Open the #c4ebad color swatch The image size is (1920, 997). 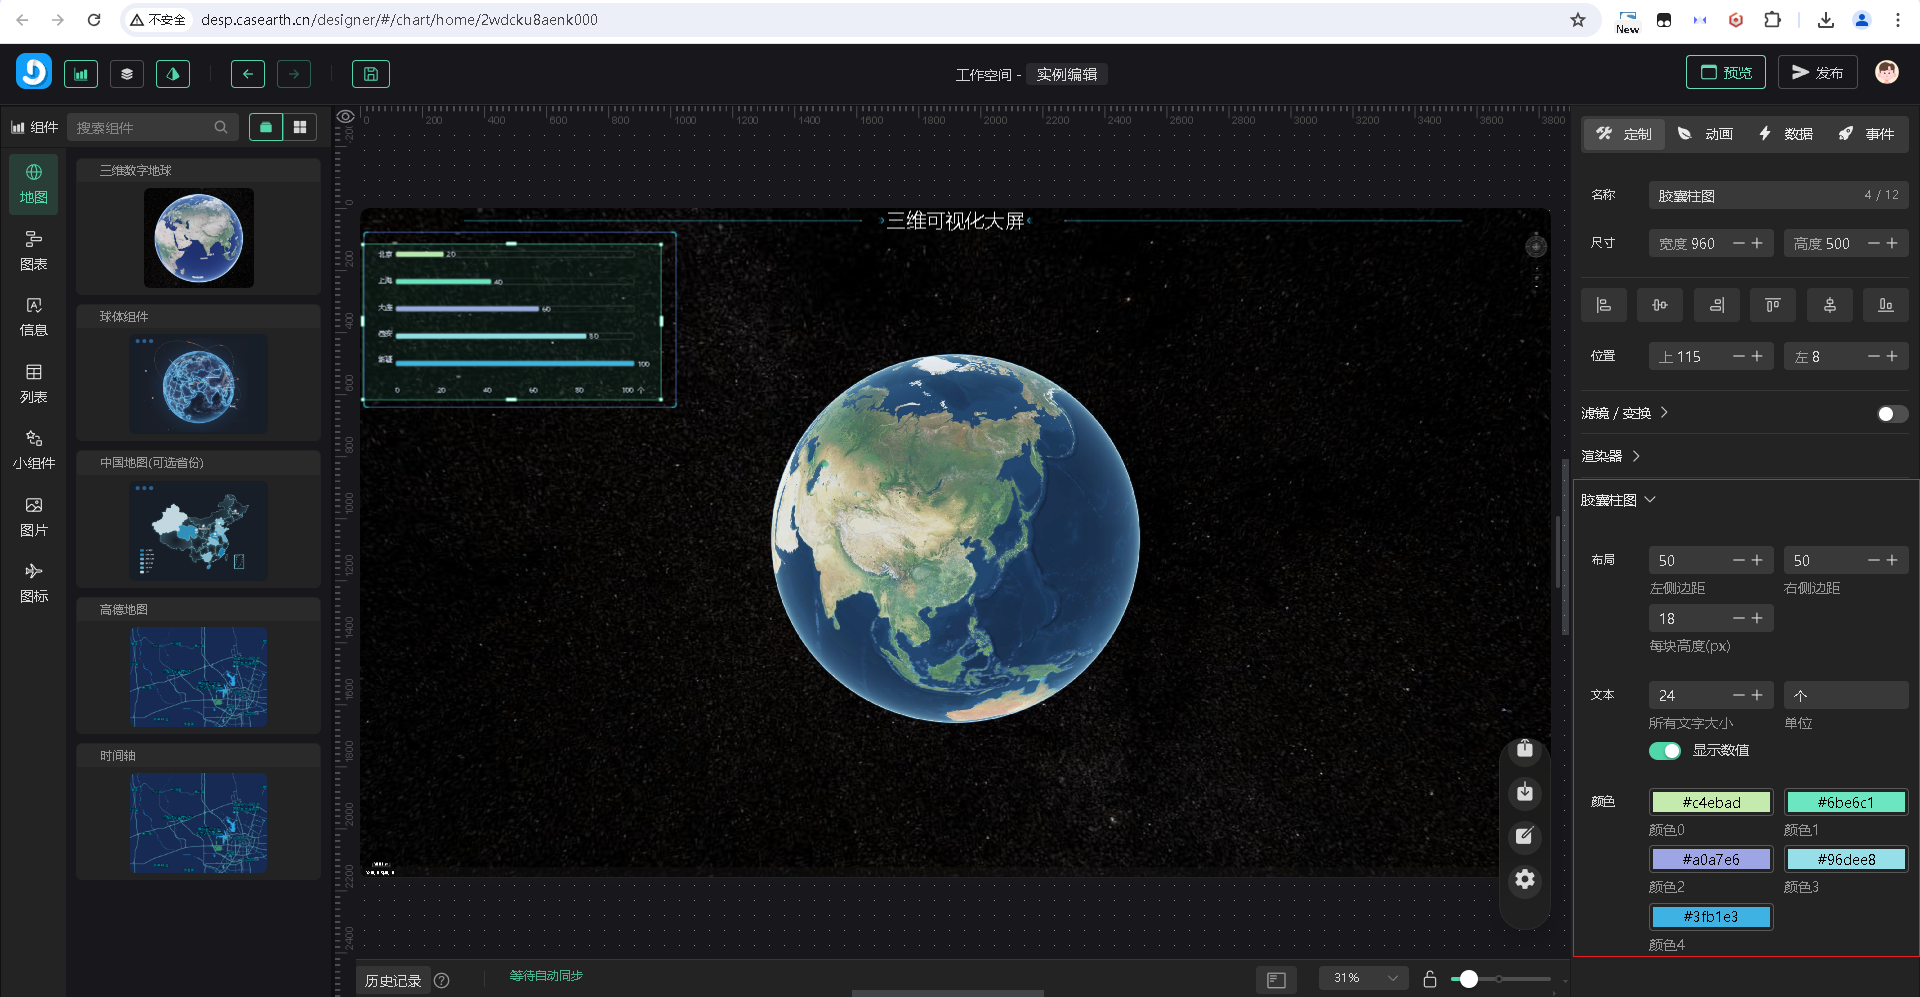1711,802
